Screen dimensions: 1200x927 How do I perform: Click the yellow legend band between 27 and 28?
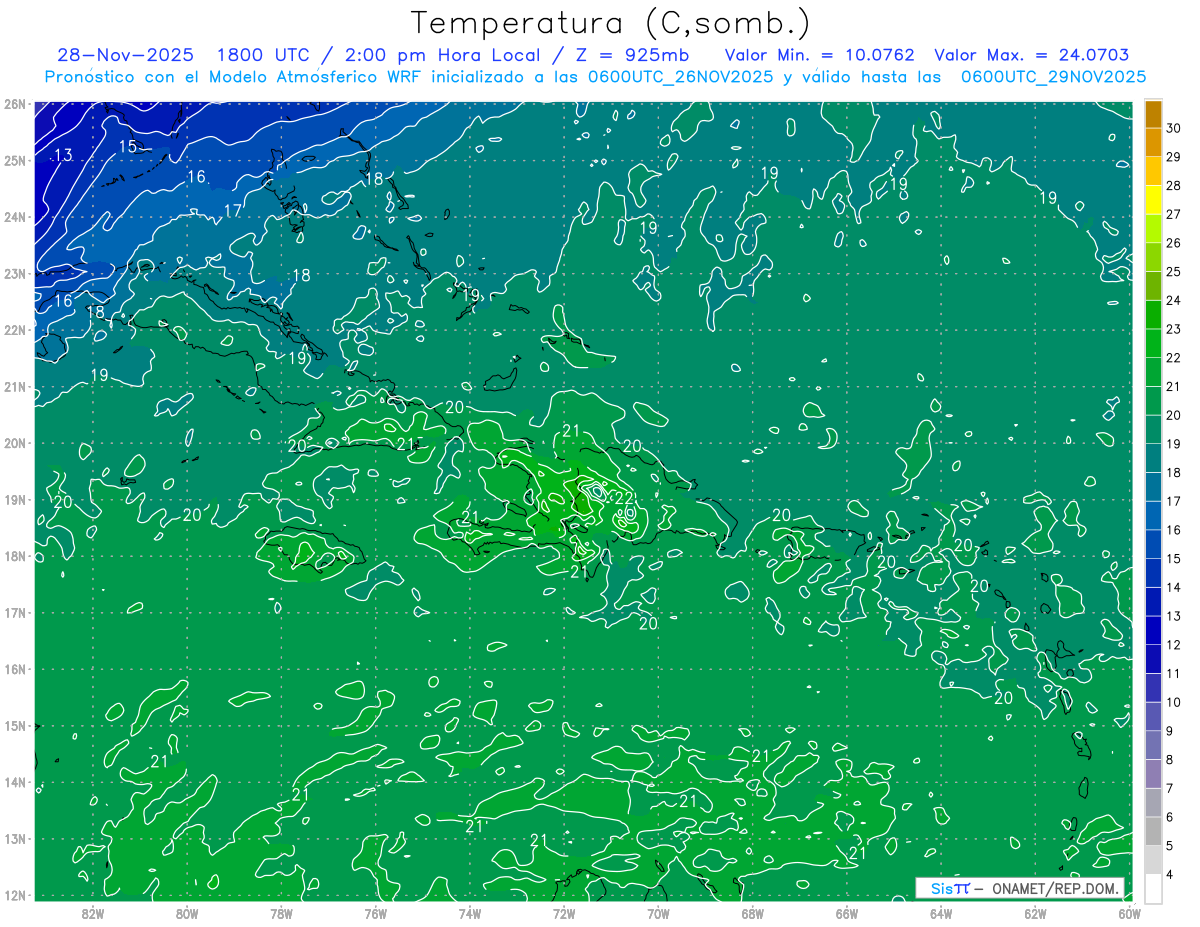[x=1153, y=200]
